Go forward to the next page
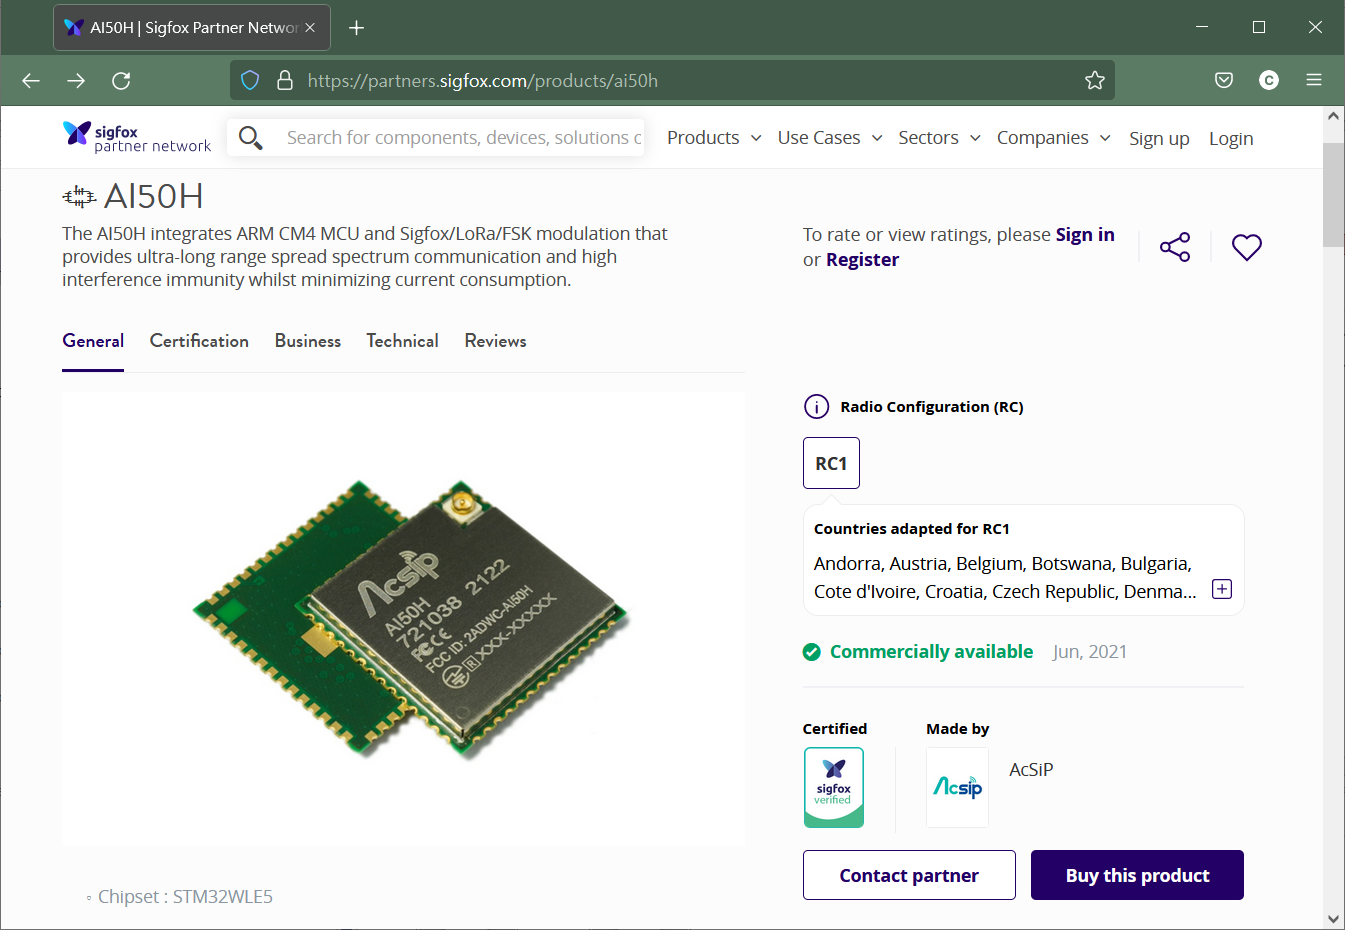Screen dimensions: 1345x930 (76, 81)
